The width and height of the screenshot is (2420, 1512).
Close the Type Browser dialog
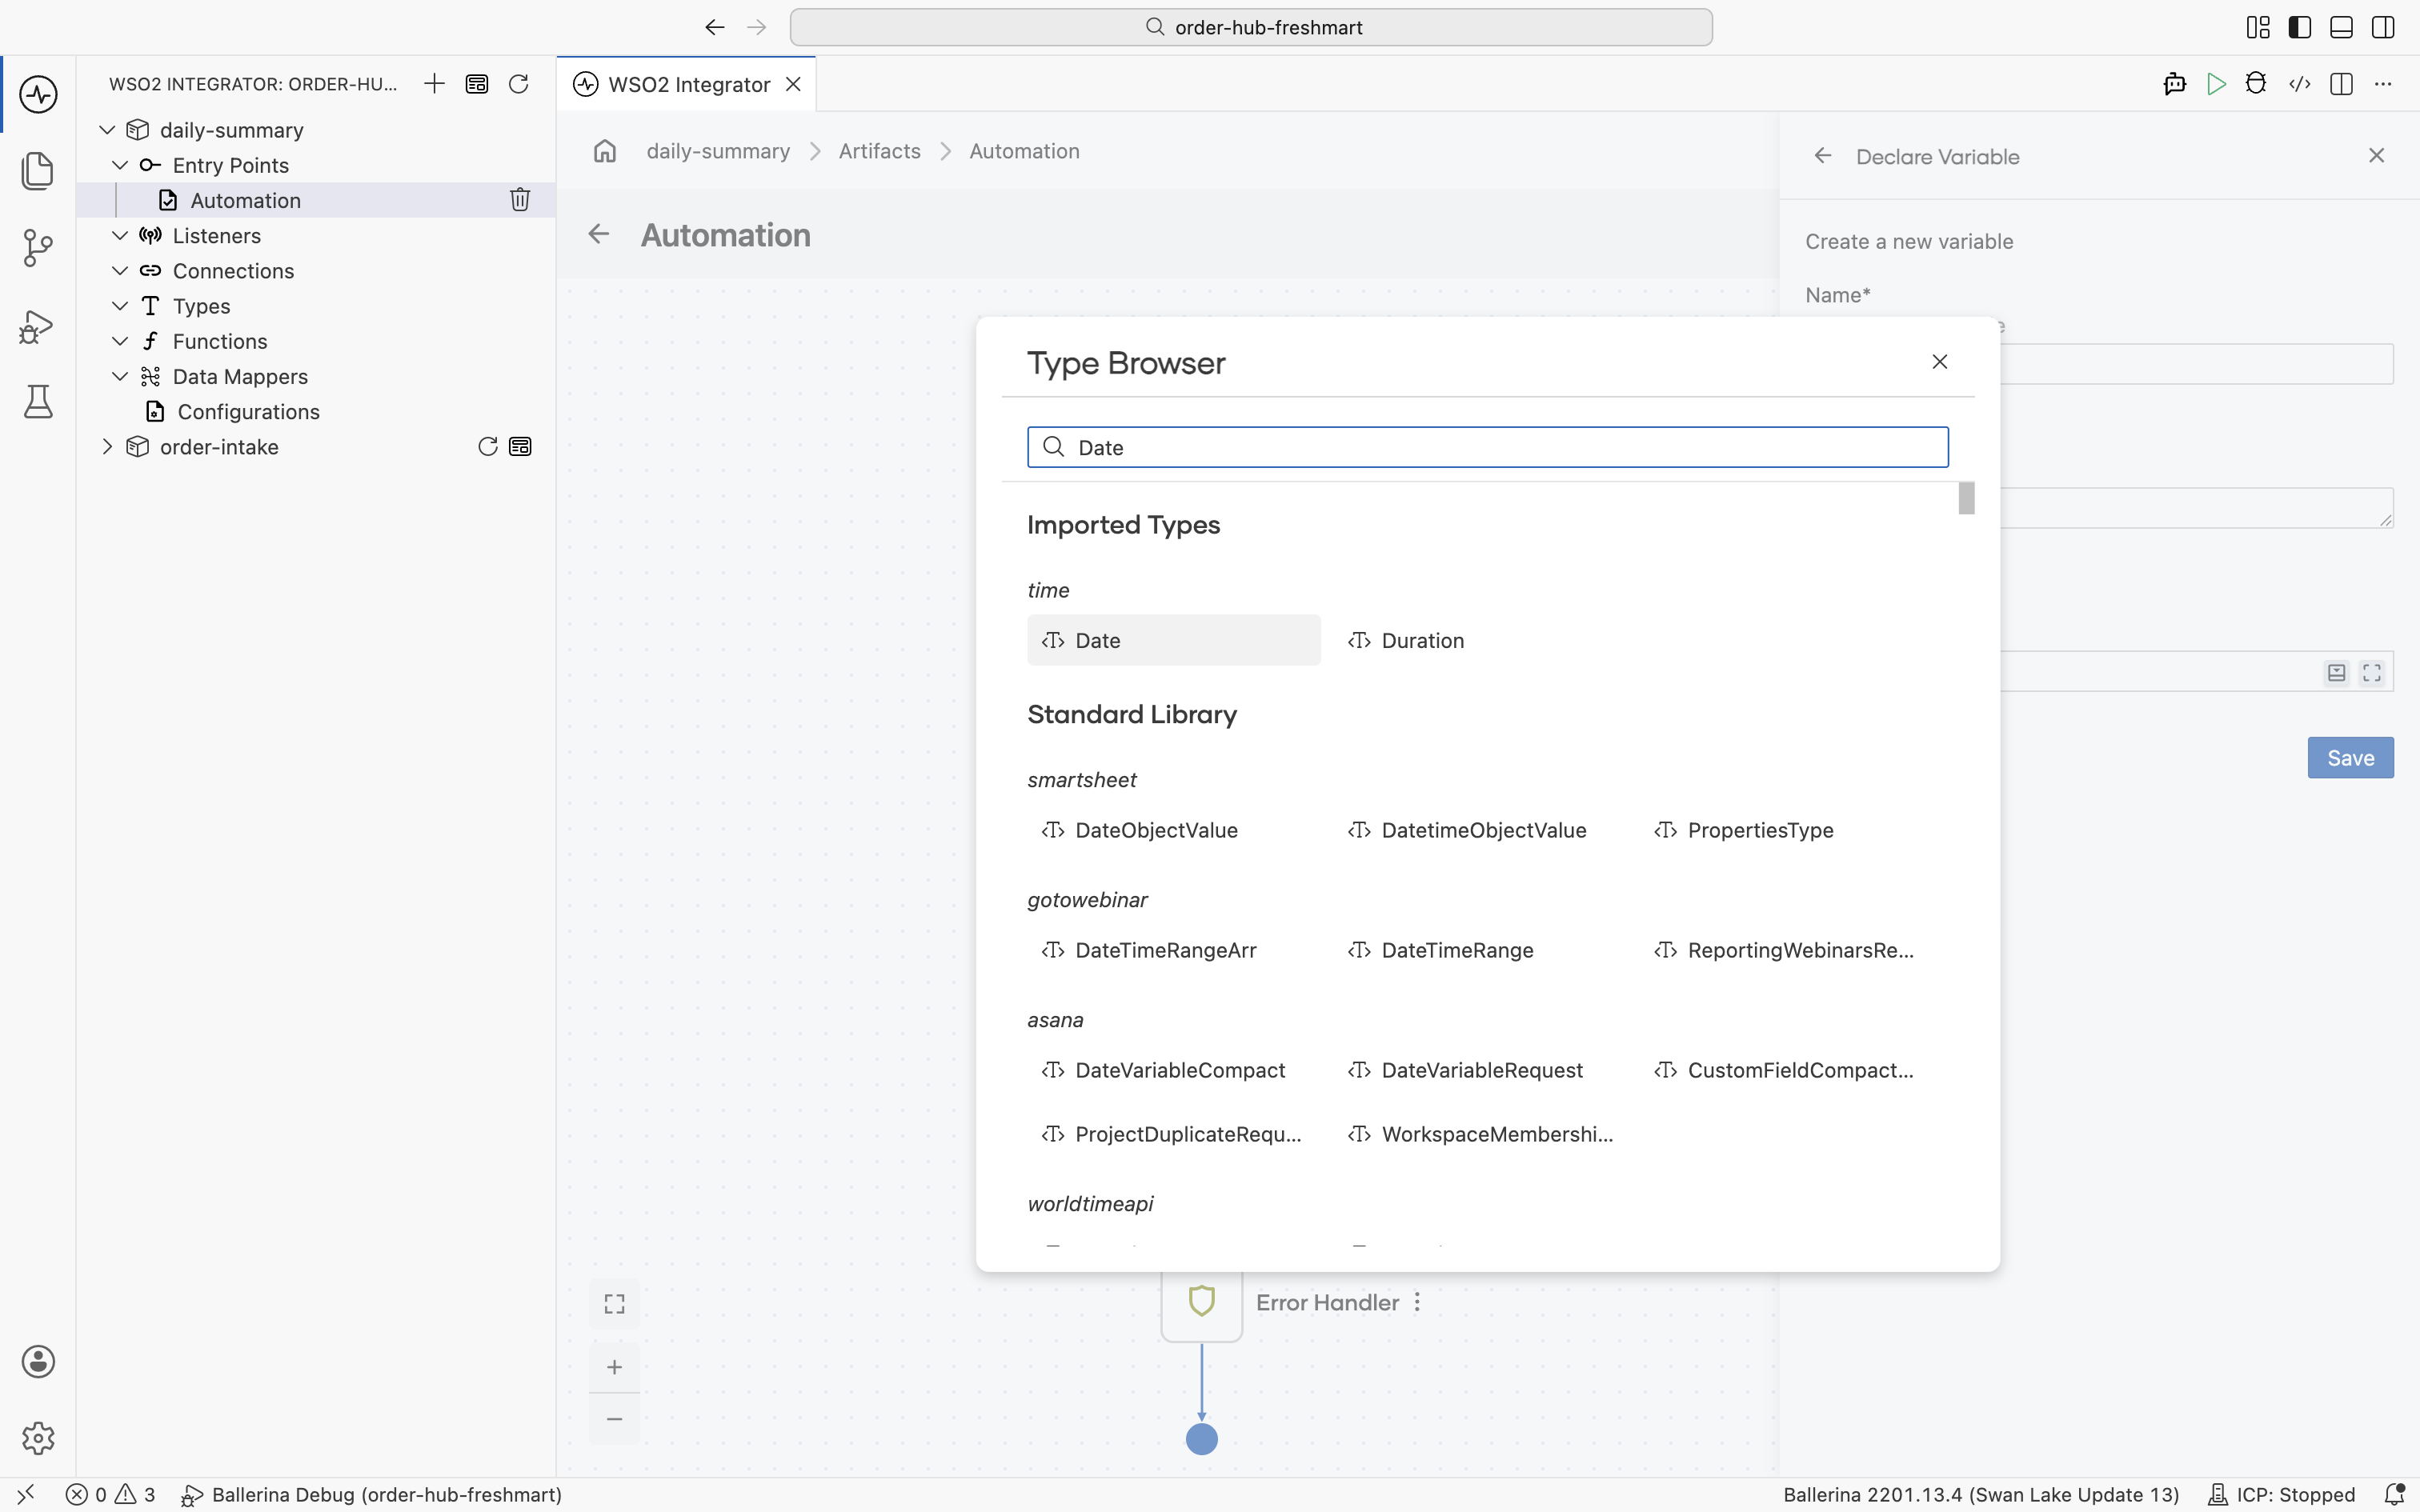click(1939, 362)
